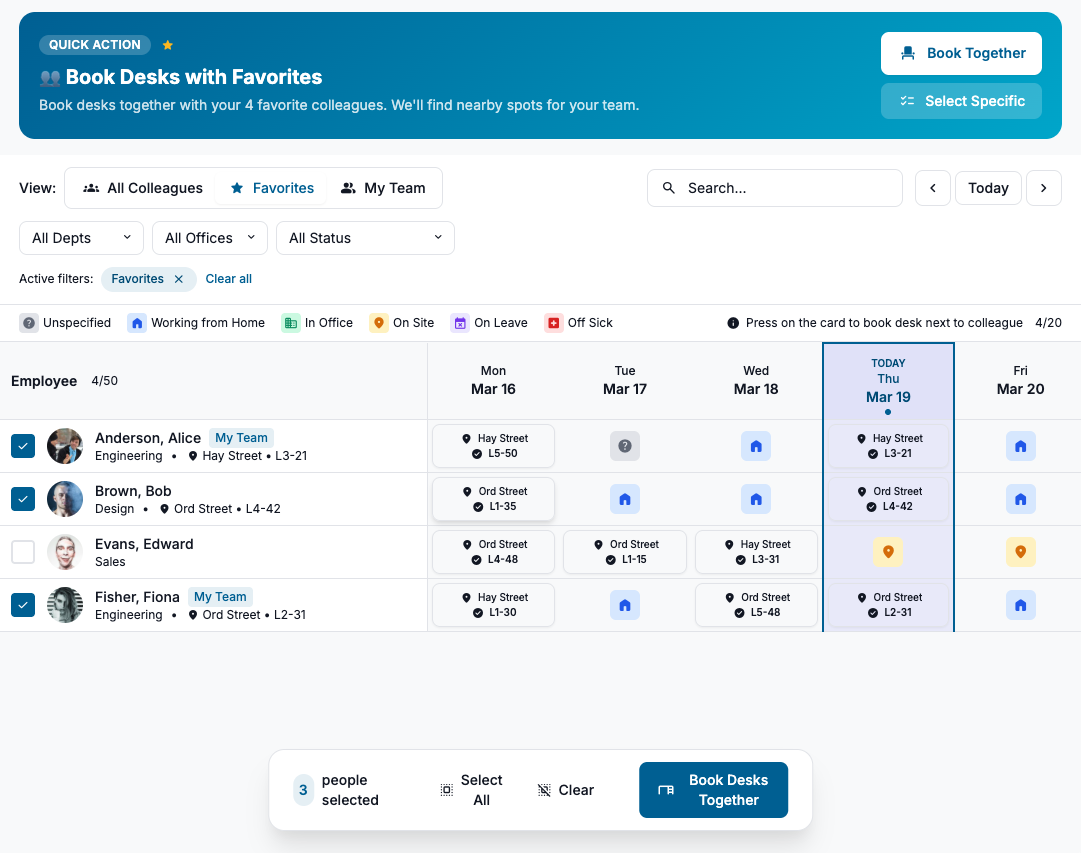This screenshot has height=853, width=1081.
Task: Select the On Site legend icon
Action: (379, 323)
